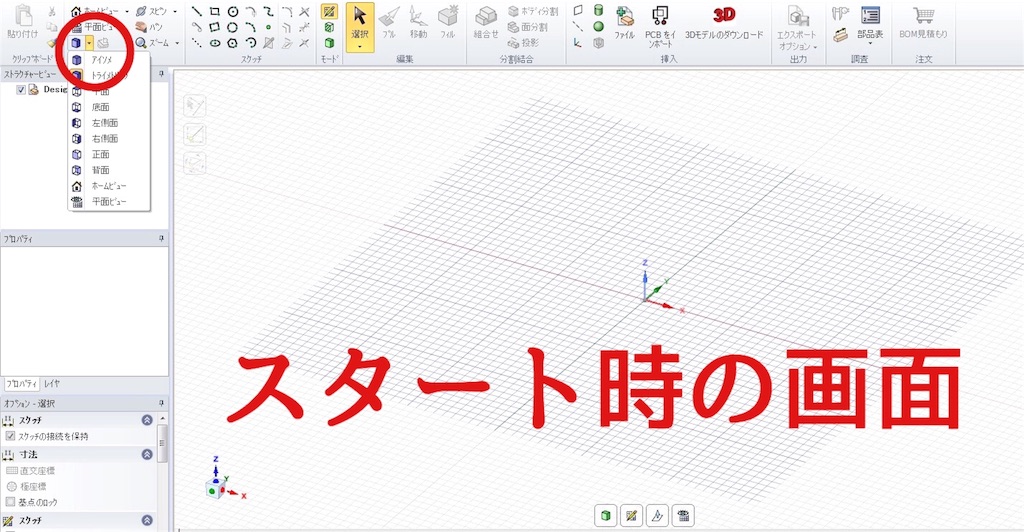
Task: Collapse the 寸法 section
Action: coord(147,454)
